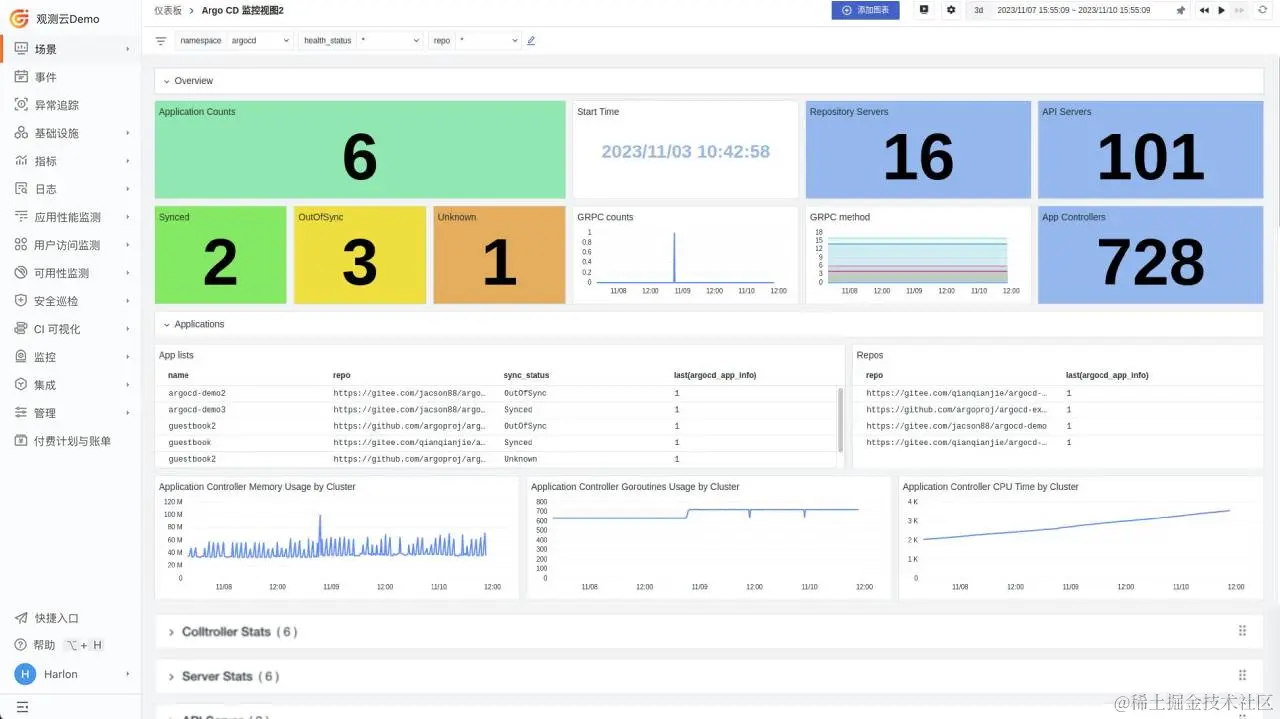The height and width of the screenshot is (719, 1280).
Task: Click the 应用性能监测 icon in sidebar
Action: pyautogui.click(x=21, y=217)
